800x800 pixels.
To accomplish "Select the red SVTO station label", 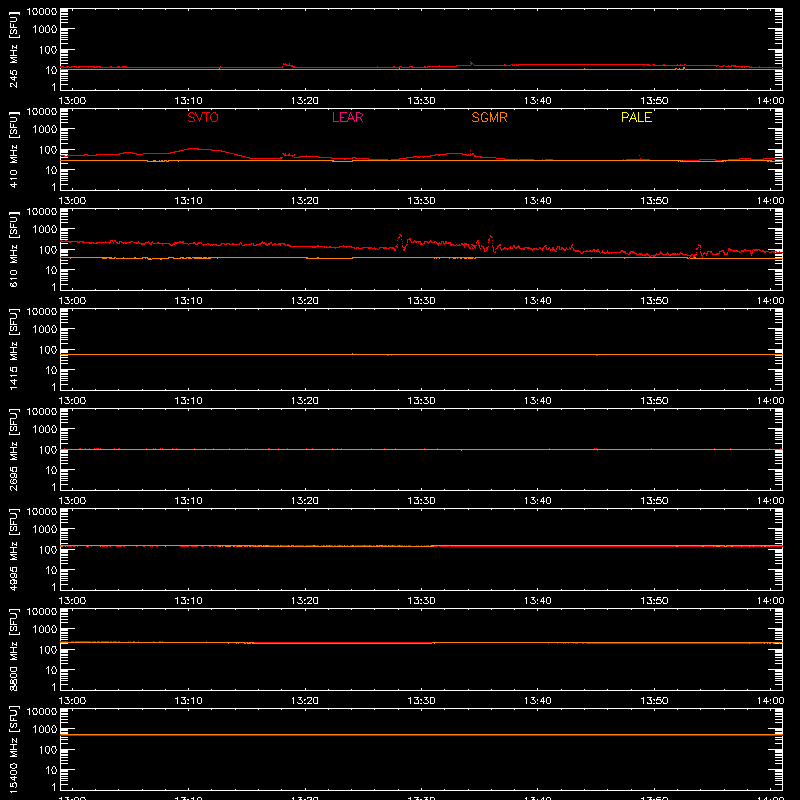I will pyautogui.click(x=203, y=117).
